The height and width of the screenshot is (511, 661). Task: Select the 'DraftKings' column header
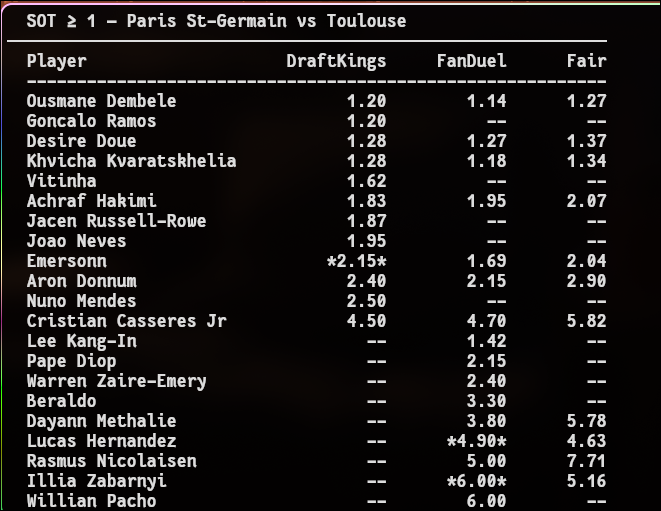pos(336,61)
